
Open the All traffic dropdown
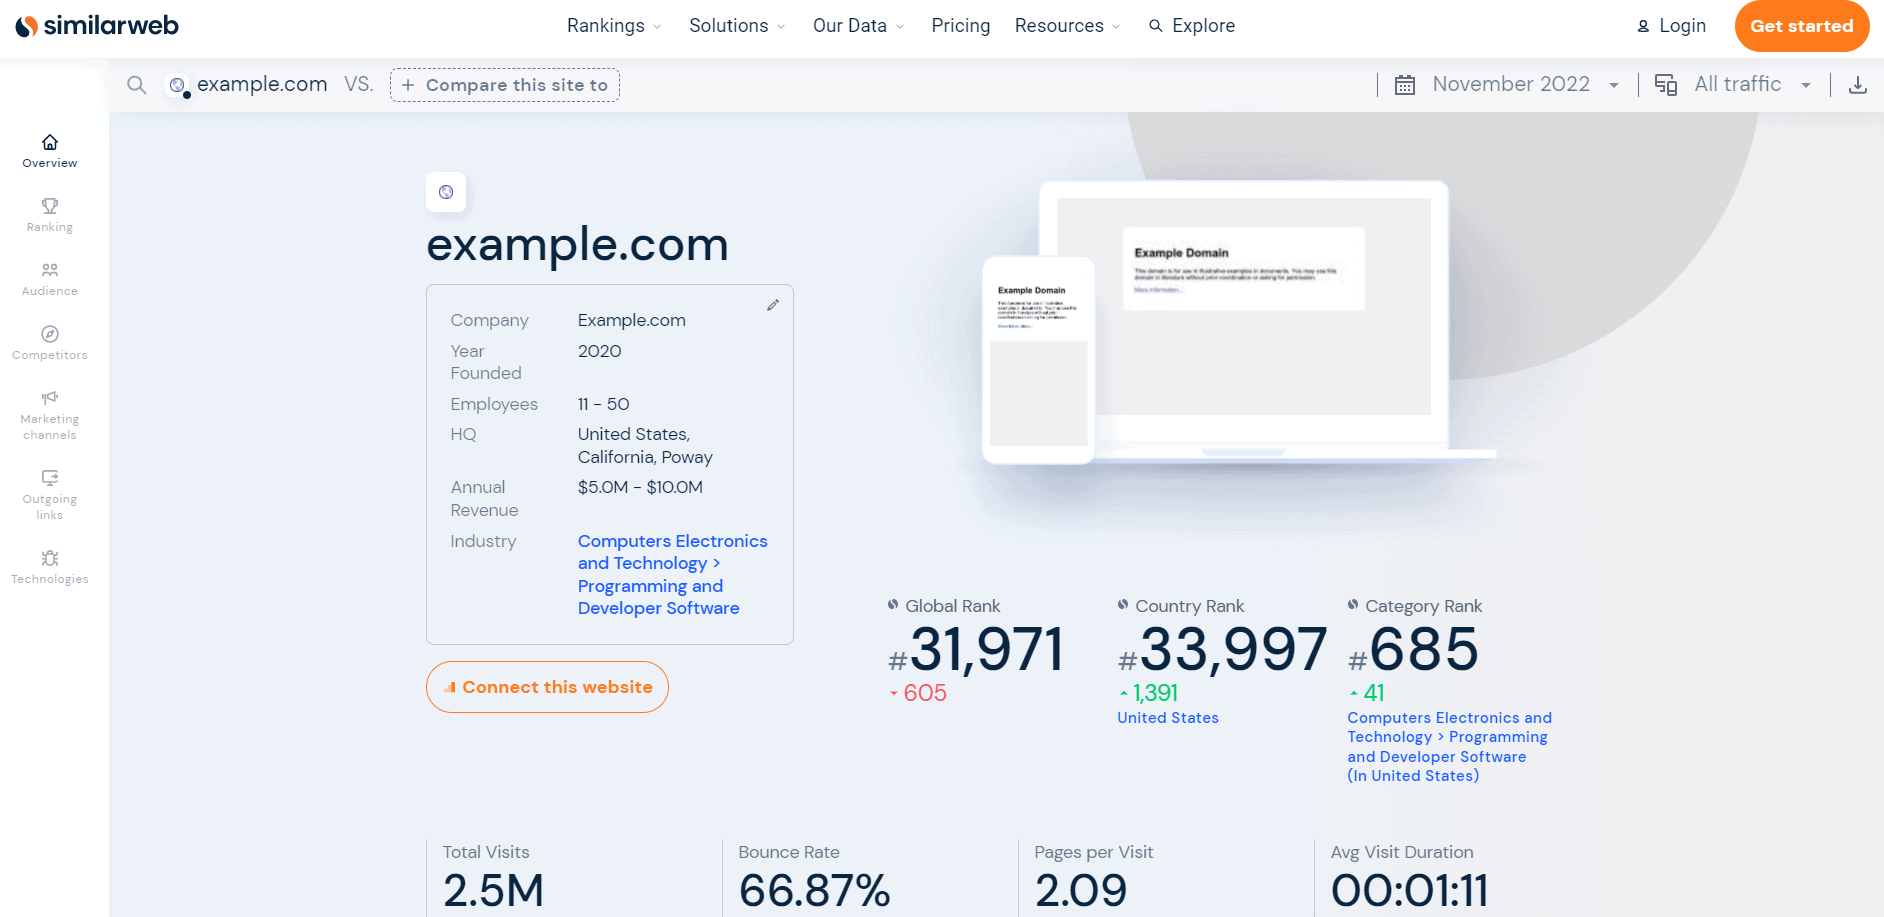pyautogui.click(x=1752, y=85)
